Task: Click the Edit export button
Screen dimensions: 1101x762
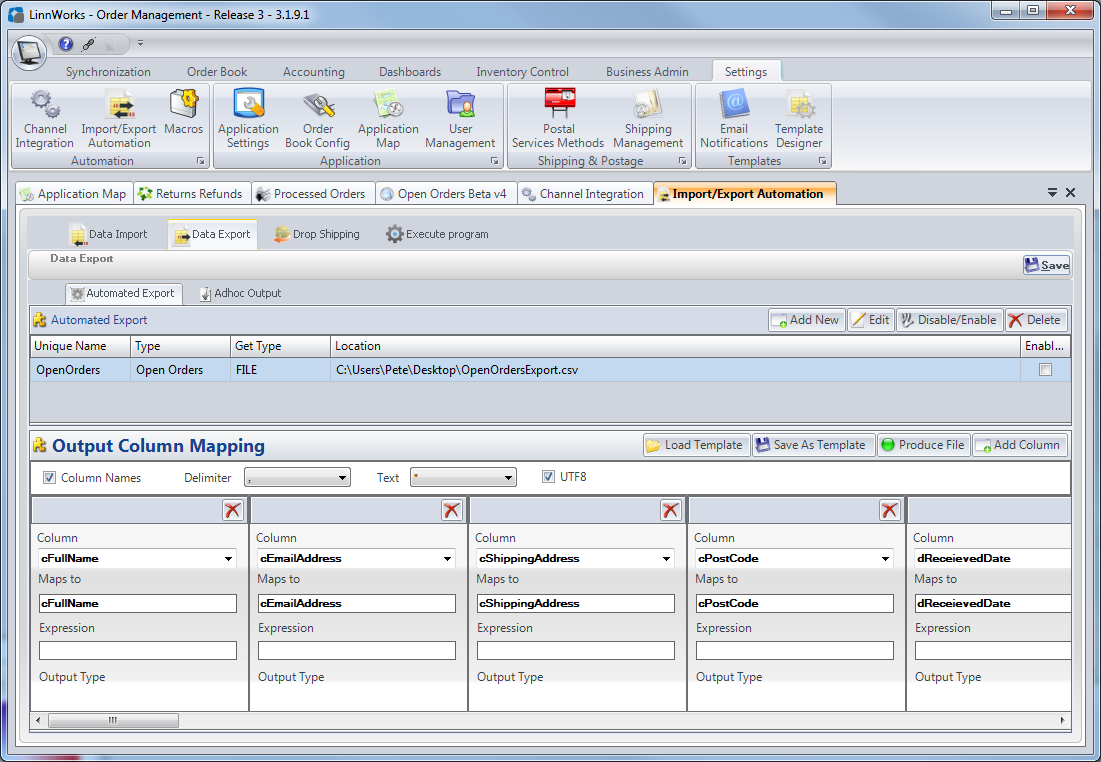Action: (x=871, y=320)
